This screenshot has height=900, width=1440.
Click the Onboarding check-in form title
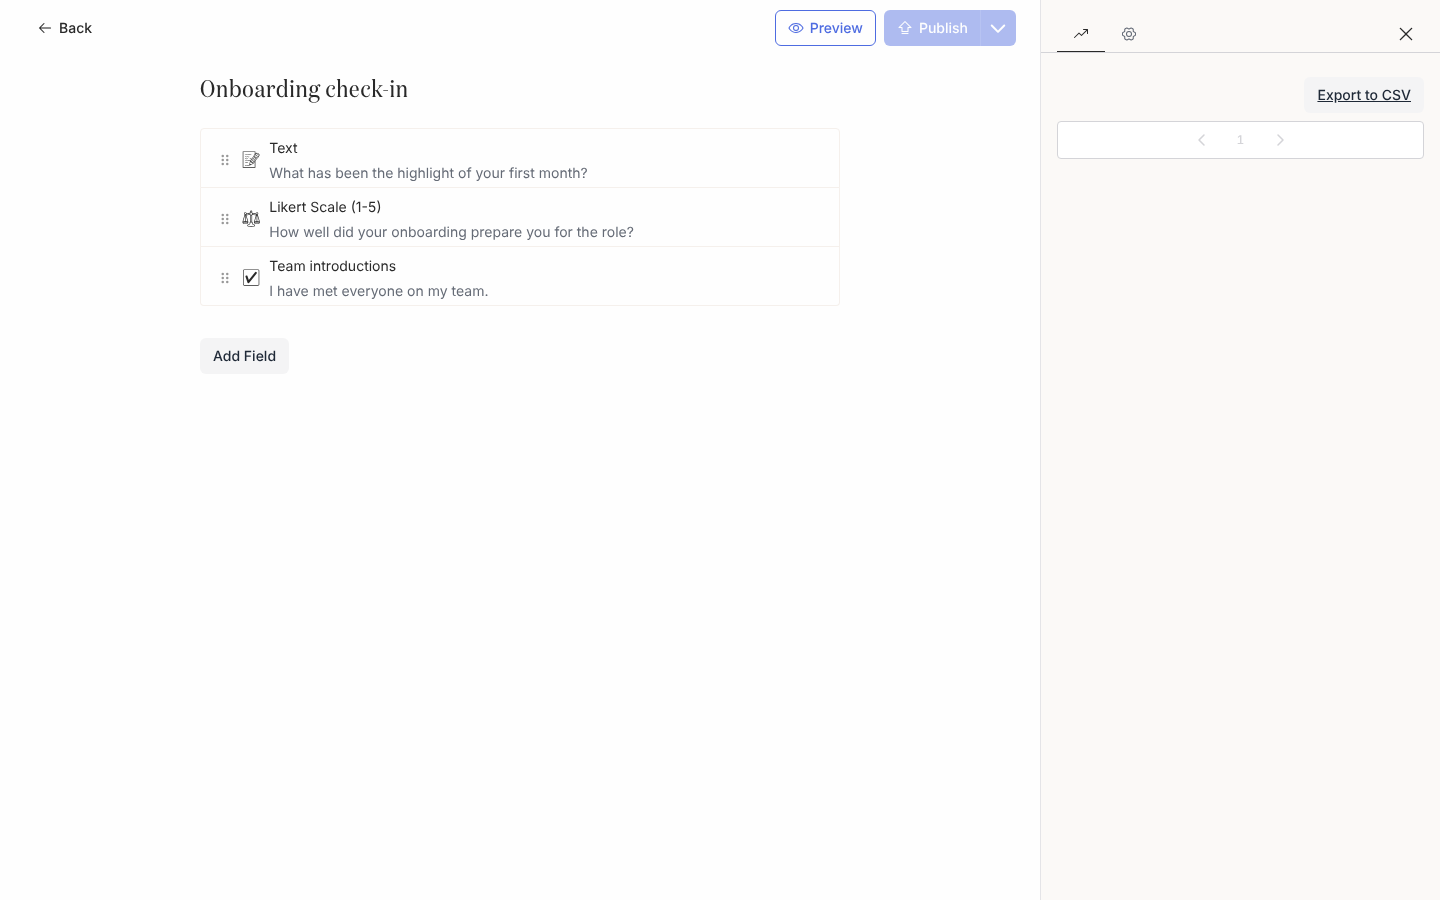(304, 90)
